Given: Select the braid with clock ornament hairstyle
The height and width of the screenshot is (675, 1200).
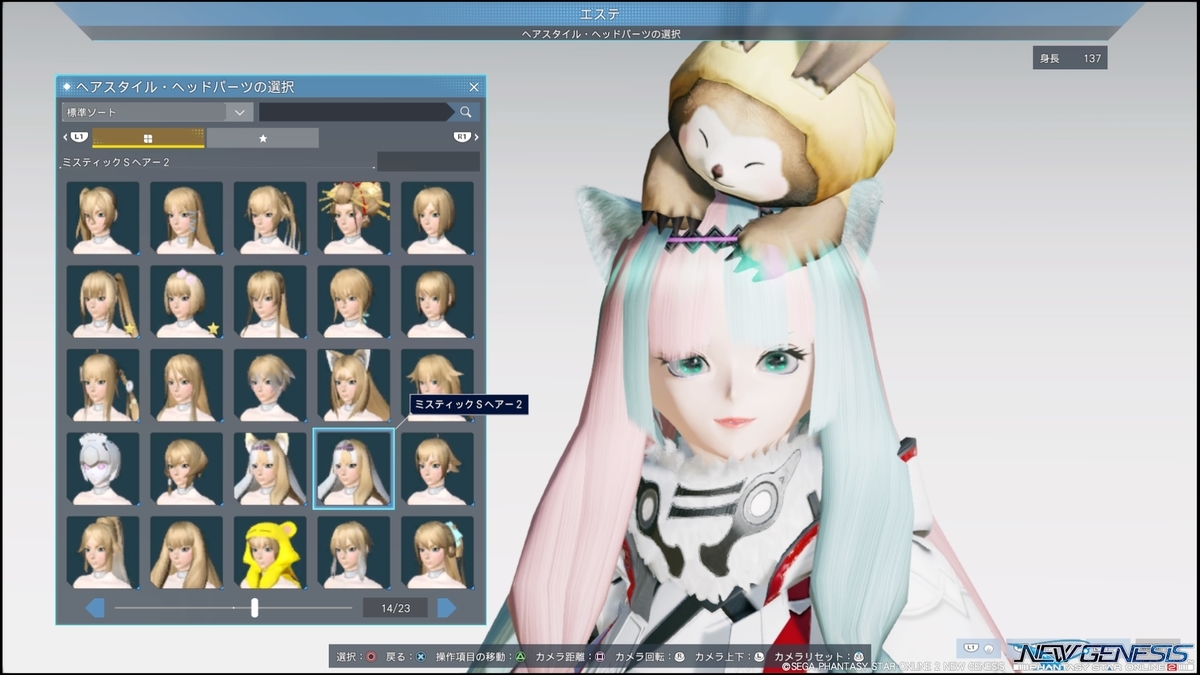Looking at the screenshot, I should click(x=103, y=385).
